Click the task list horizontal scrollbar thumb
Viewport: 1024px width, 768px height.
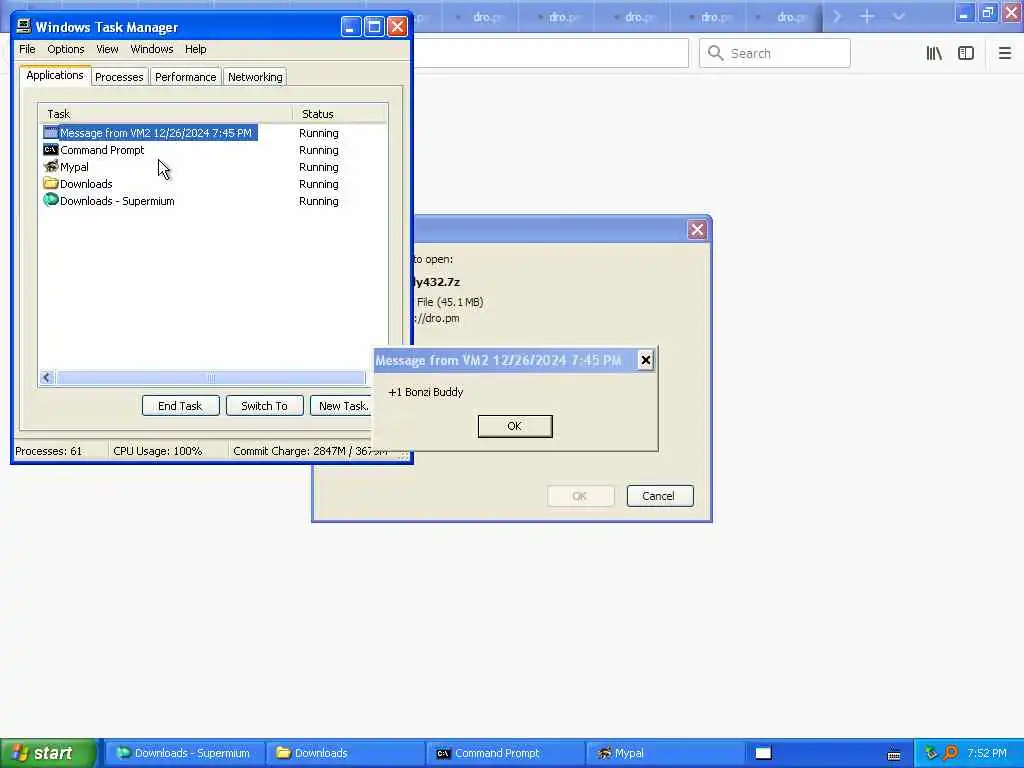211,377
